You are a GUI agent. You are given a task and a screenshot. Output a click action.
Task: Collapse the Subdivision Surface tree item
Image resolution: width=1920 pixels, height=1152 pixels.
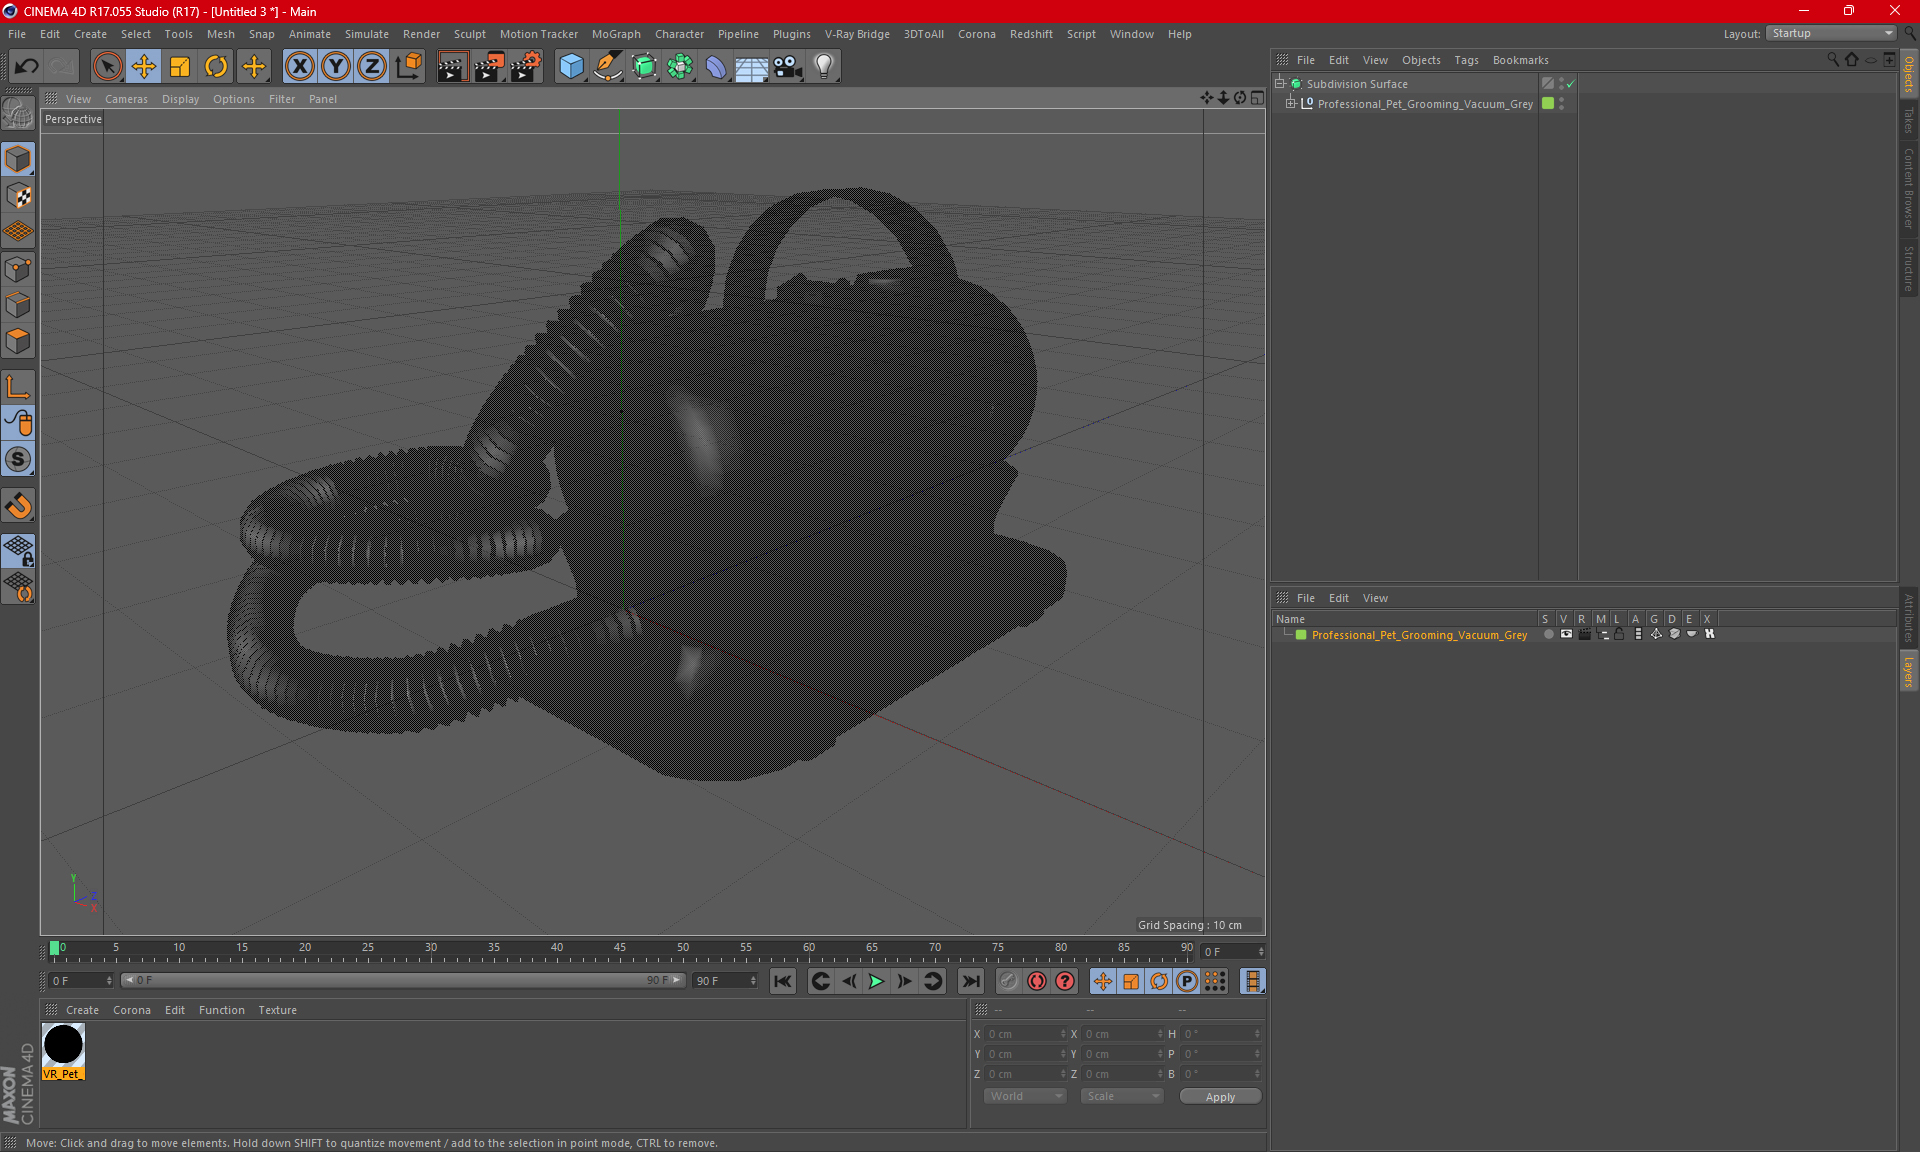tap(1279, 84)
